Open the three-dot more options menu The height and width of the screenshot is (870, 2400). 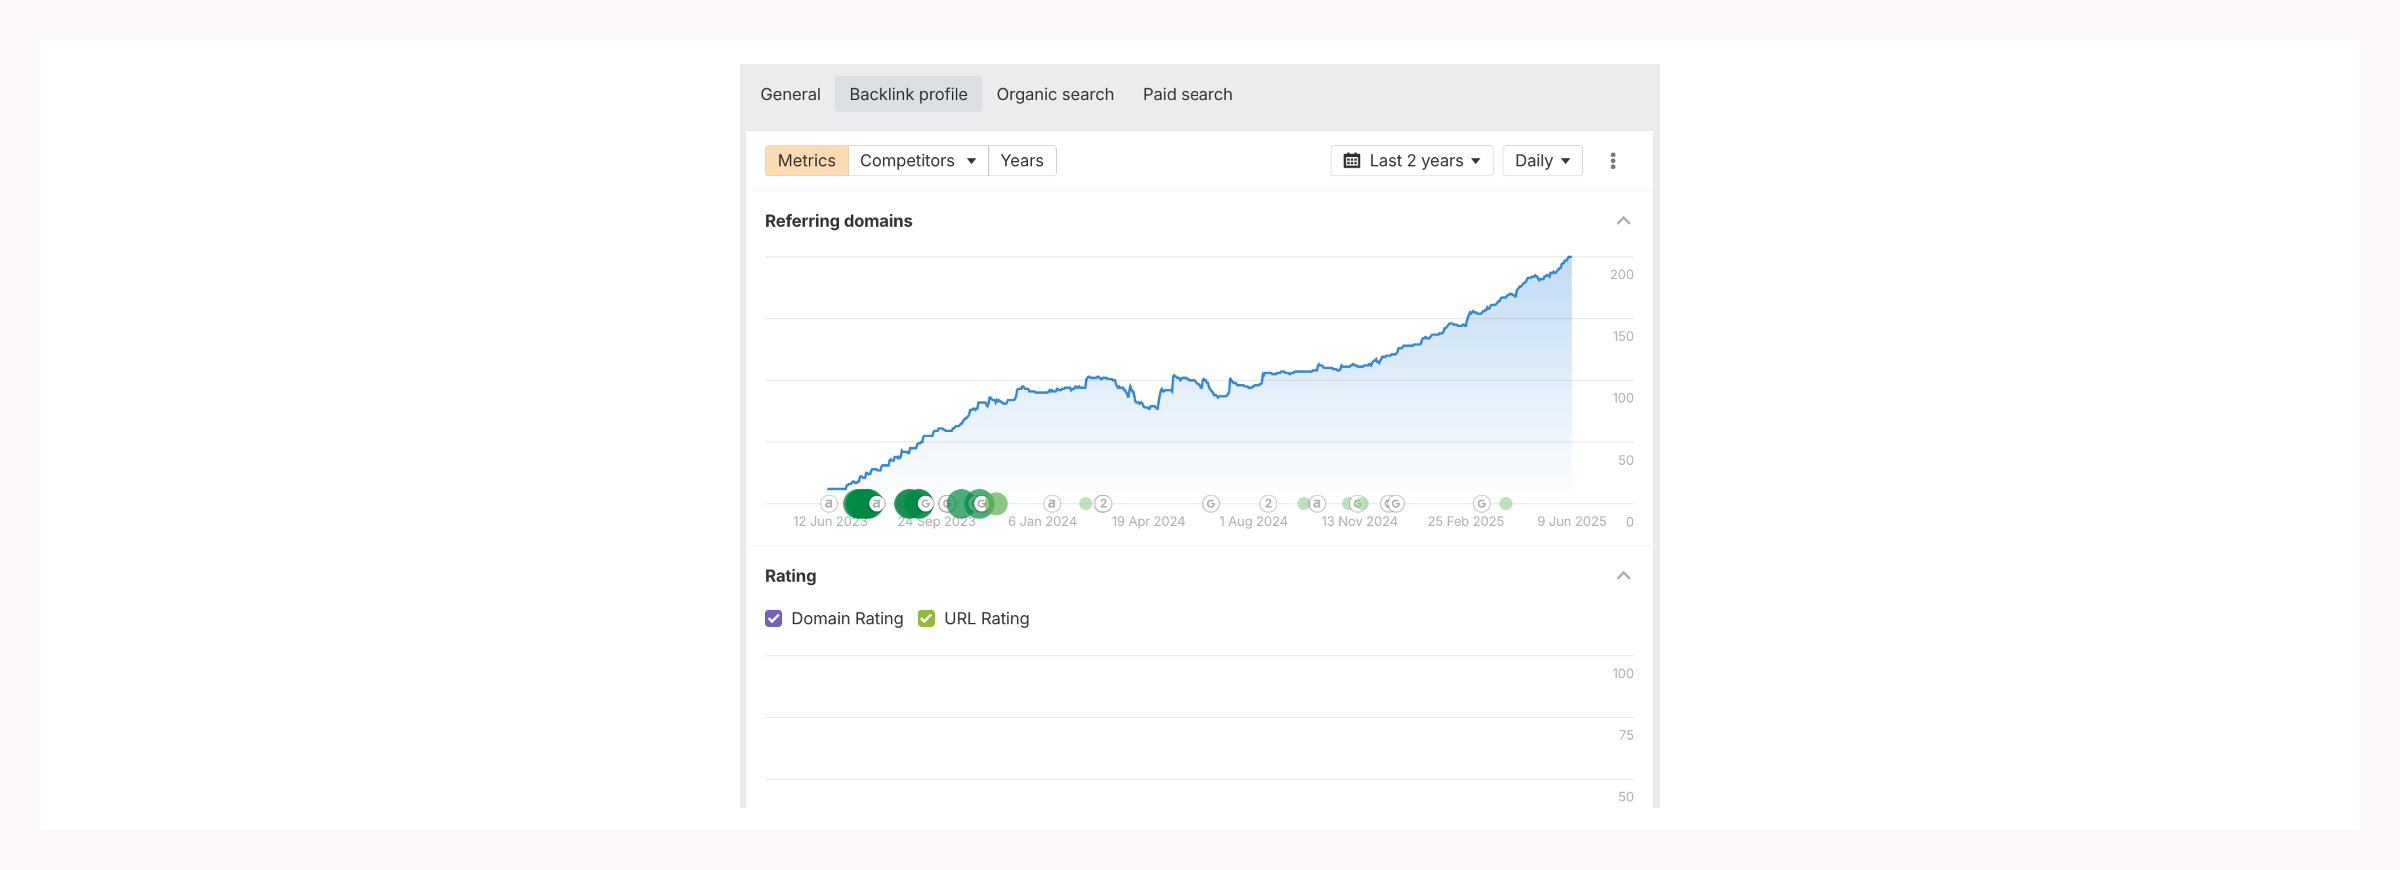point(1612,161)
